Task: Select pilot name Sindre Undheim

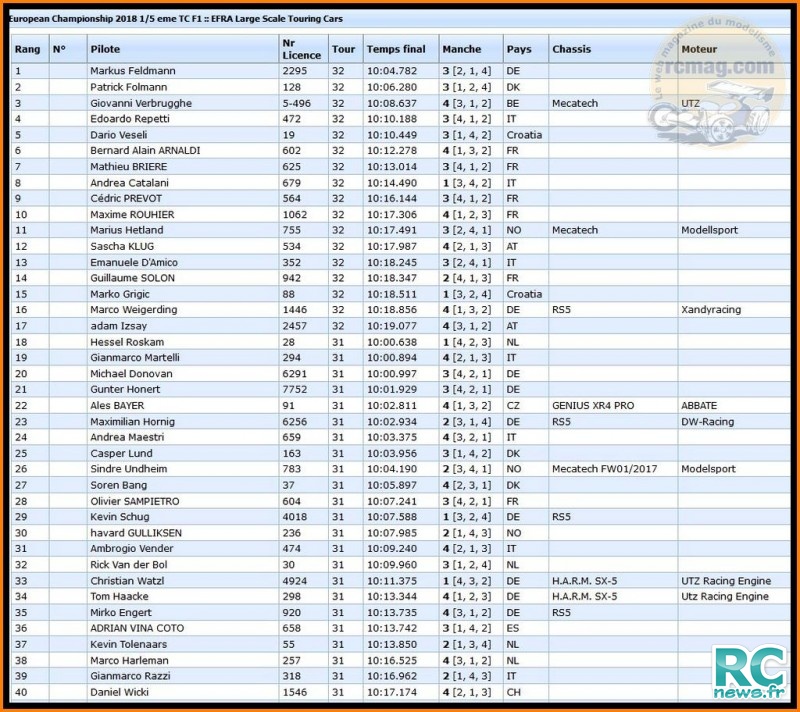Action: point(129,469)
